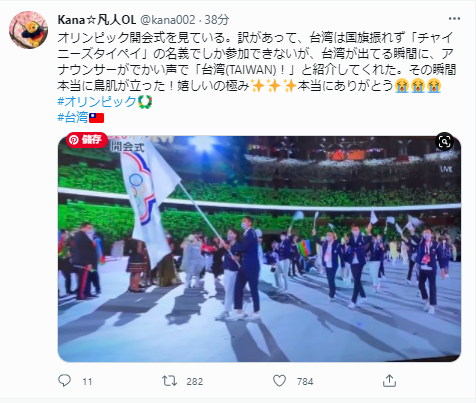Screen dimensions: 476x403
Task: Click the retweet arrows icon
Action: 169,381
